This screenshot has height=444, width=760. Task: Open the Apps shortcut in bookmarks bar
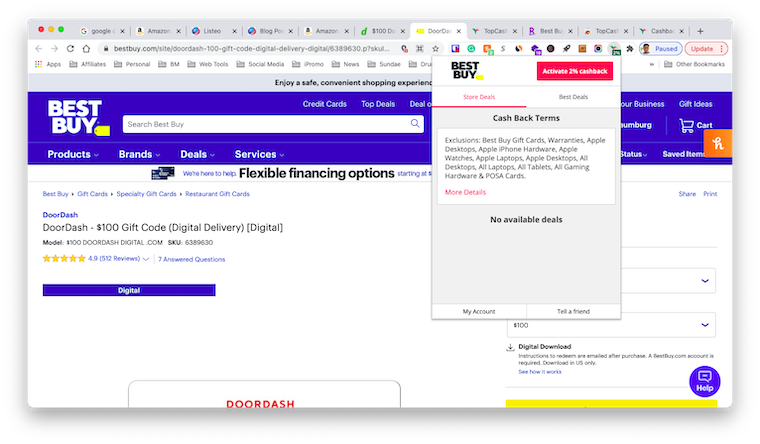pyautogui.click(x=48, y=64)
